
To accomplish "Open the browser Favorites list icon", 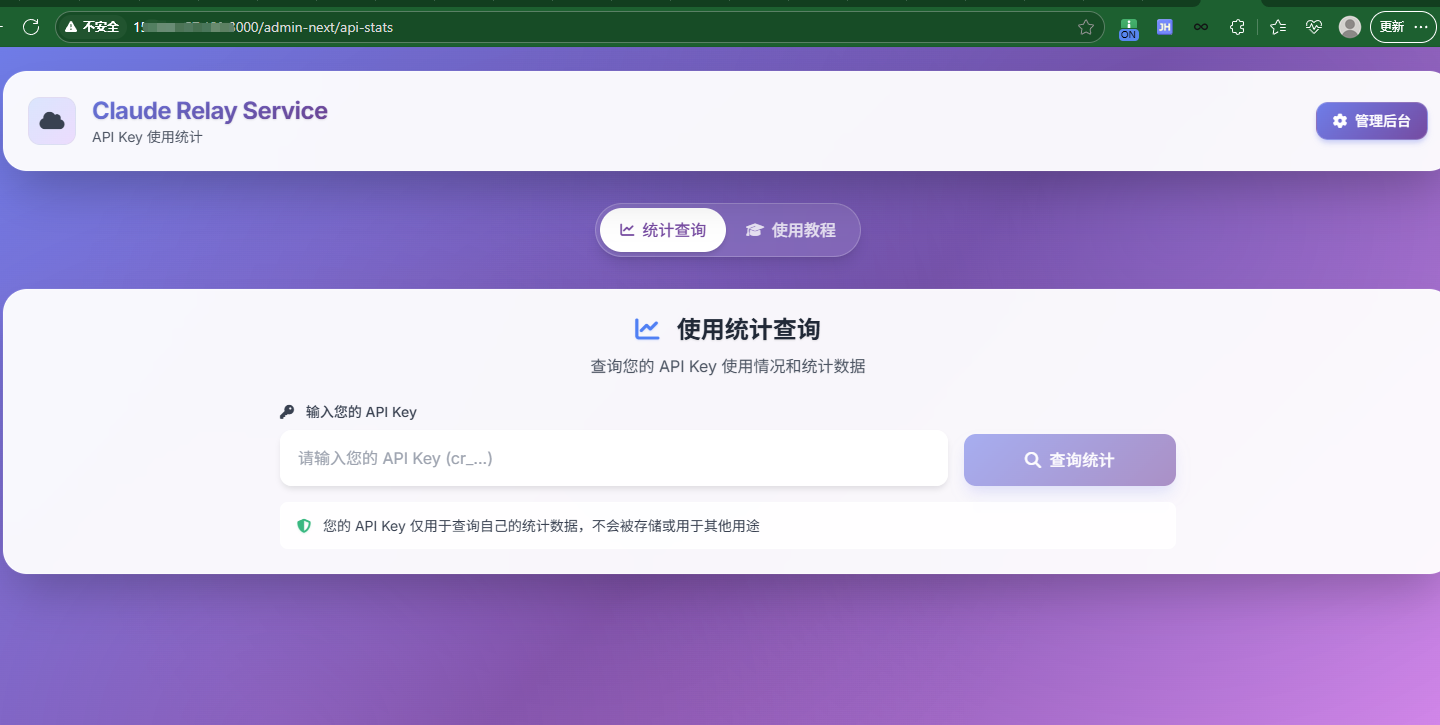I will (x=1277, y=27).
